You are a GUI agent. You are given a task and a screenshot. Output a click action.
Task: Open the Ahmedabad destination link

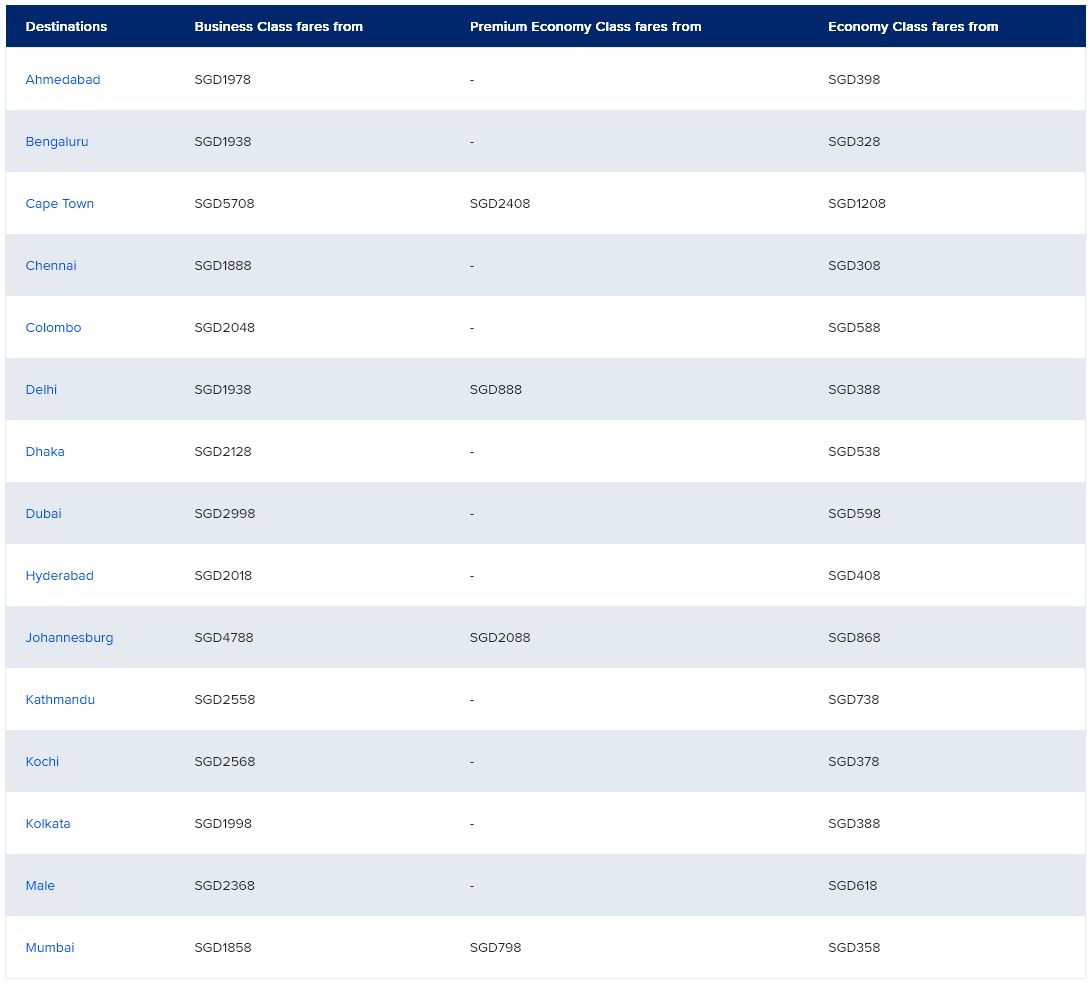click(63, 80)
